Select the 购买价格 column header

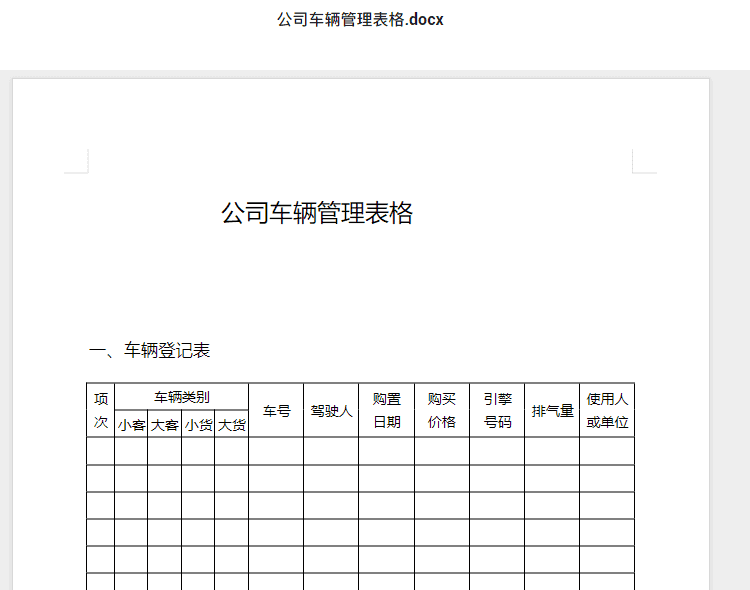[442, 410]
